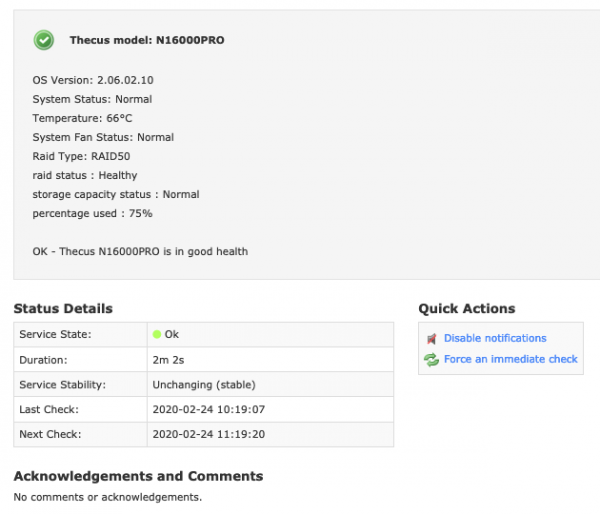
Task: Click the Disable notifications bell icon
Action: tap(431, 339)
